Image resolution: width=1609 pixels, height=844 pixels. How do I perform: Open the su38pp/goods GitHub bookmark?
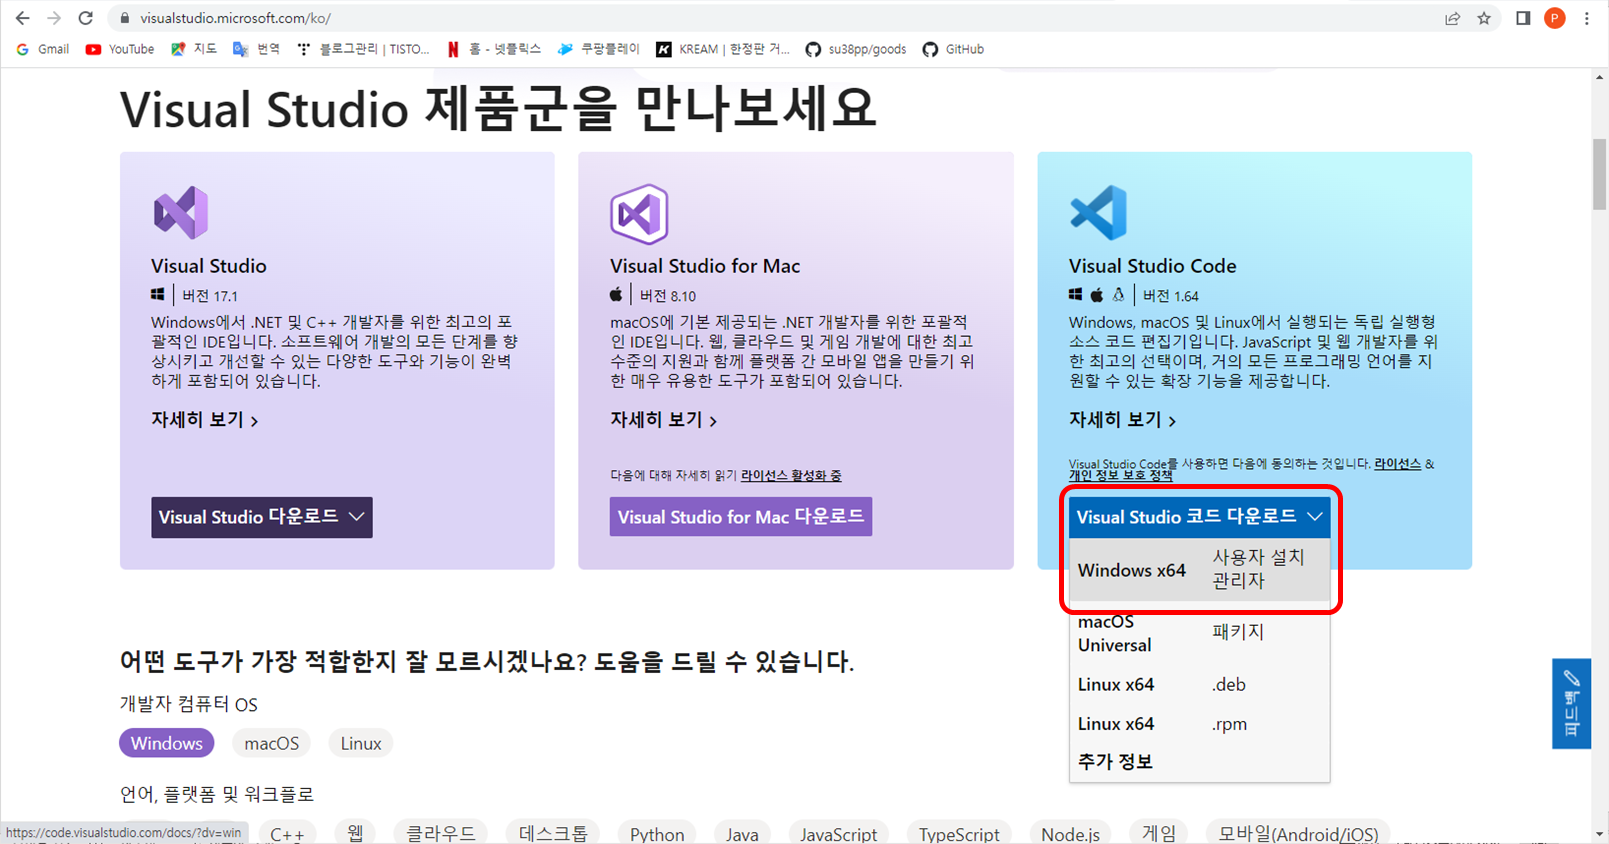(856, 49)
